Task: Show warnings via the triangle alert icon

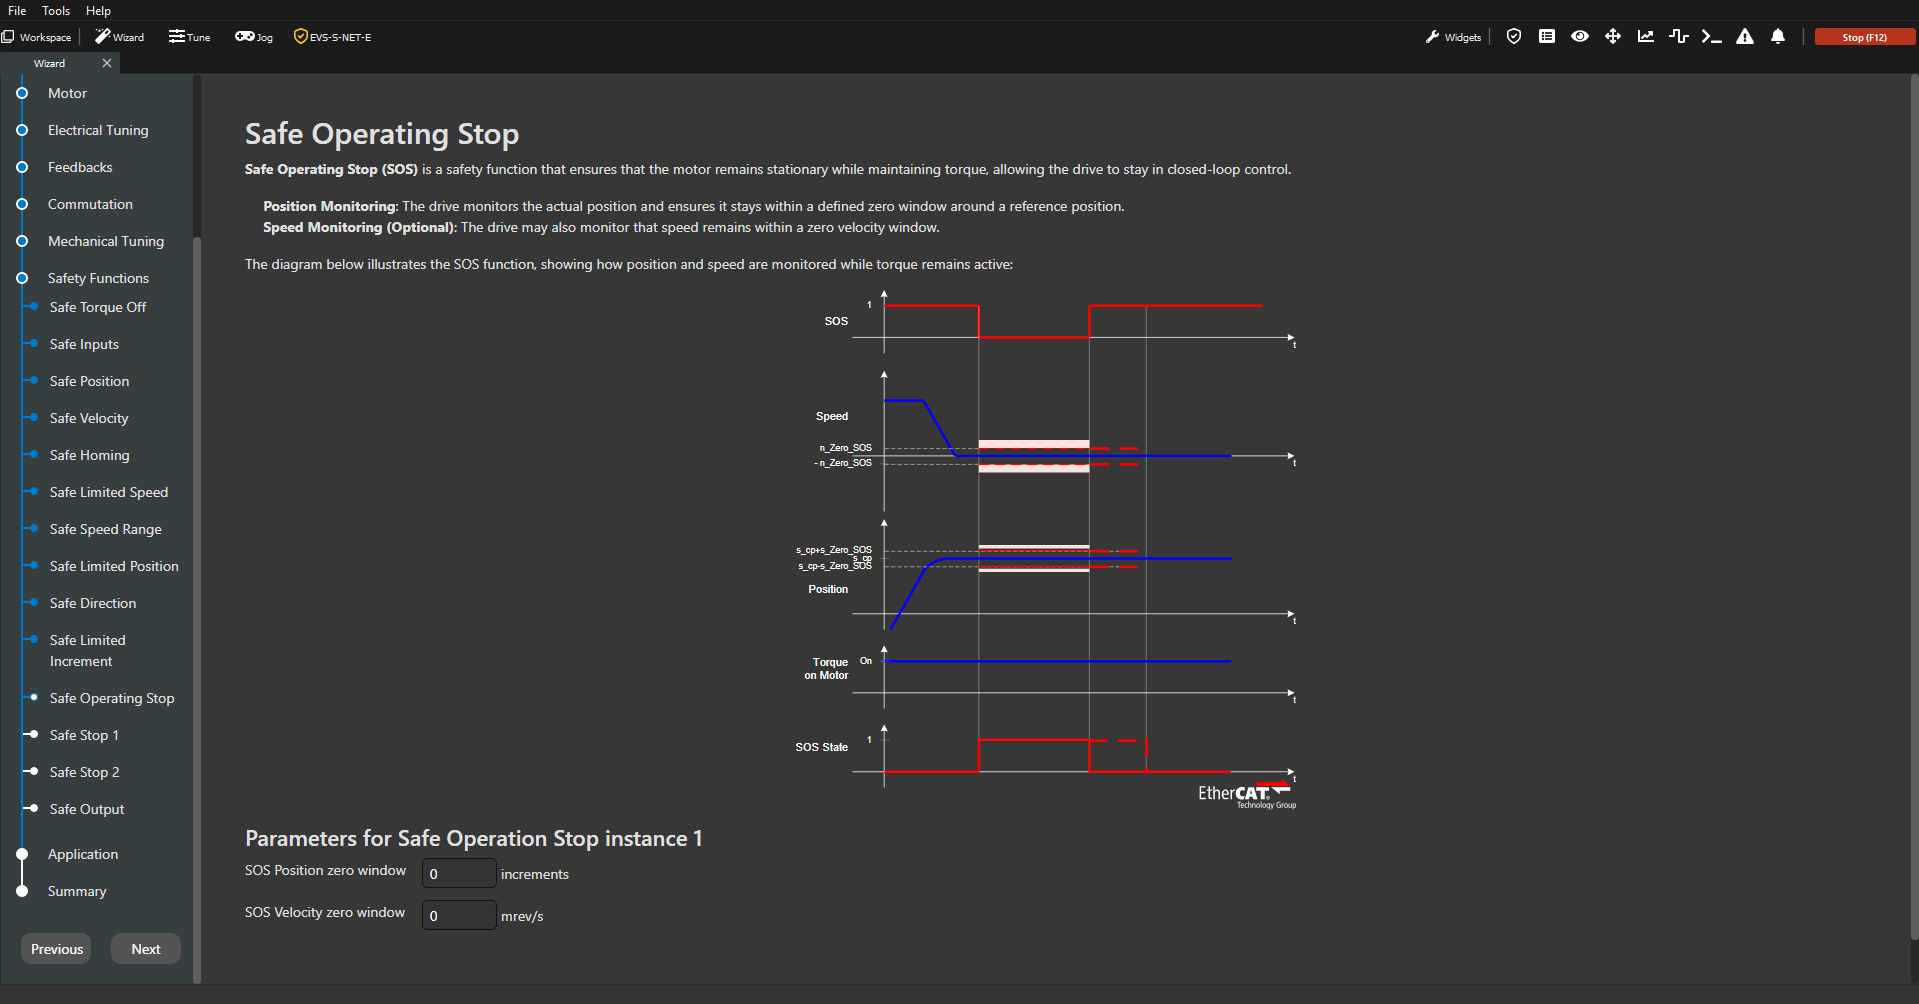Action: (1744, 37)
